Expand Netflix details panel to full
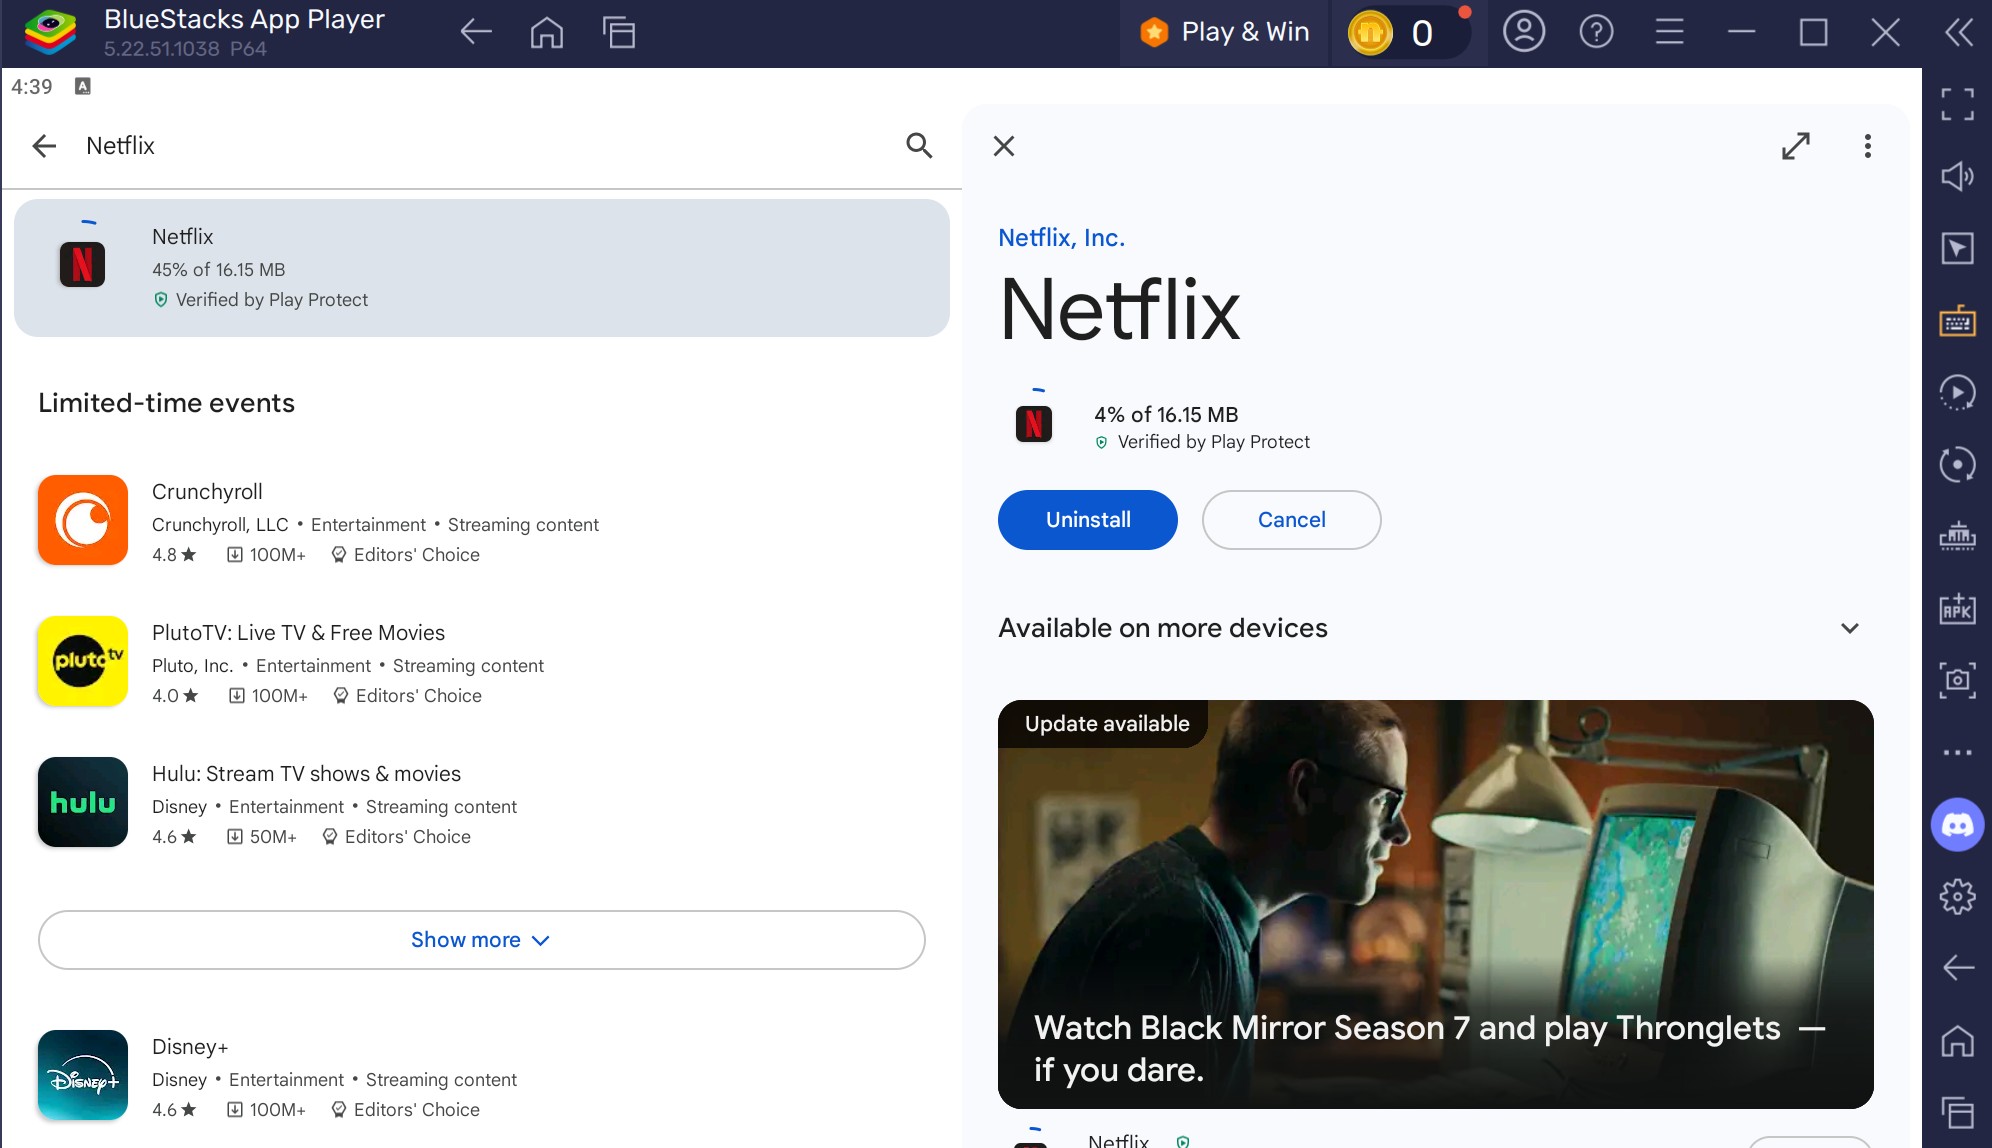 [1796, 146]
